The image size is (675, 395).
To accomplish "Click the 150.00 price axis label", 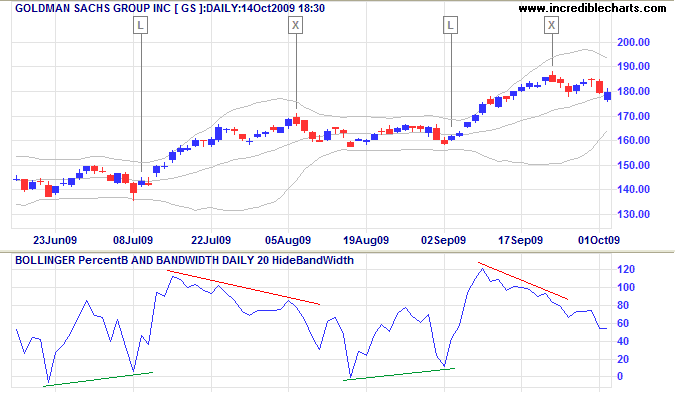I will (x=634, y=165).
